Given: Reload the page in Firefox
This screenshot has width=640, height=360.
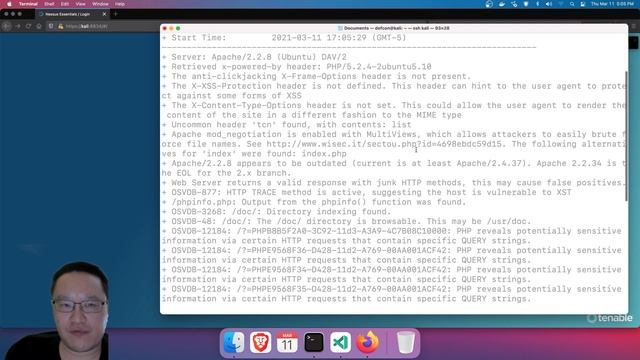Looking at the screenshot, I should (x=28, y=26).
